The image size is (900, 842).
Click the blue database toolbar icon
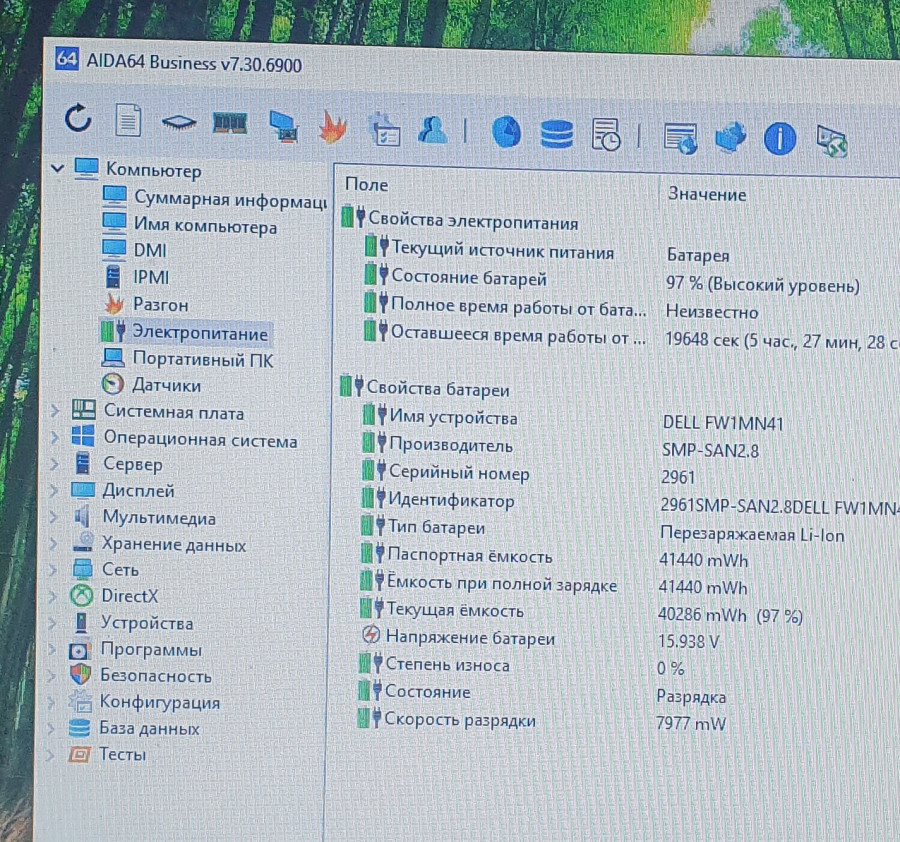pyautogui.click(x=557, y=134)
